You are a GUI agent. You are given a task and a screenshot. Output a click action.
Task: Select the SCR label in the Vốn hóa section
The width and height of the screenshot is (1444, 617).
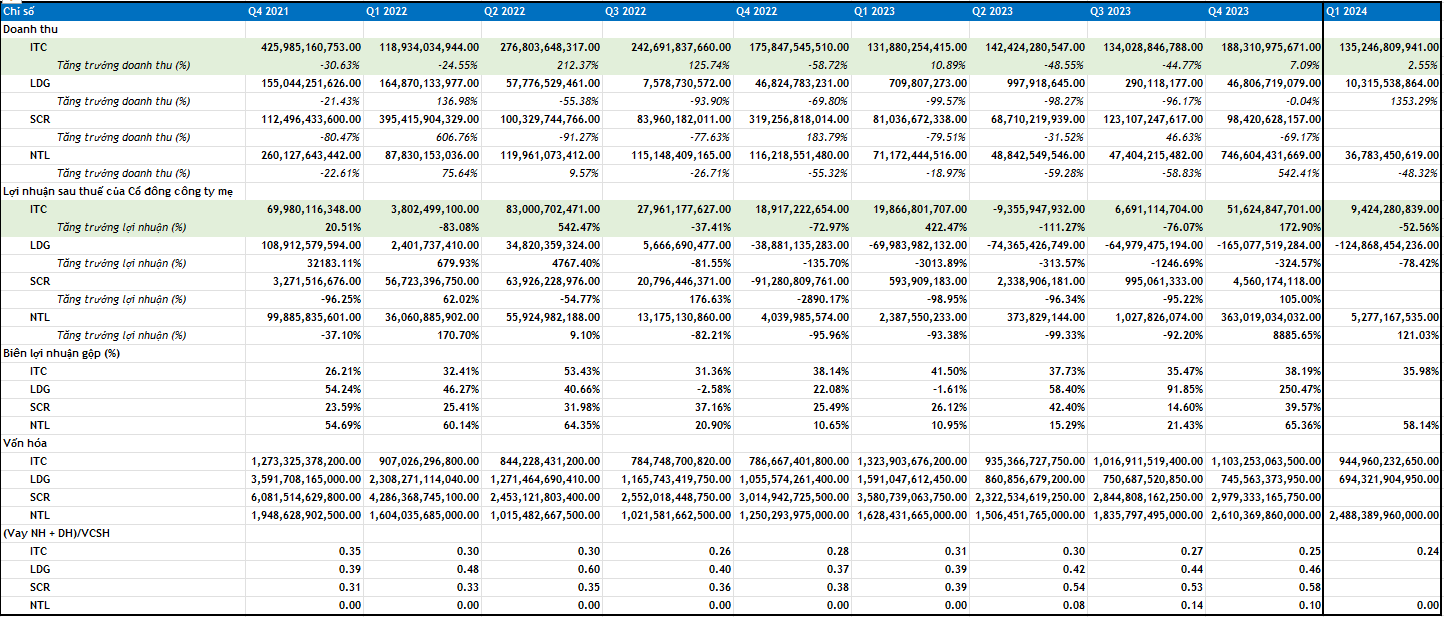pos(39,497)
